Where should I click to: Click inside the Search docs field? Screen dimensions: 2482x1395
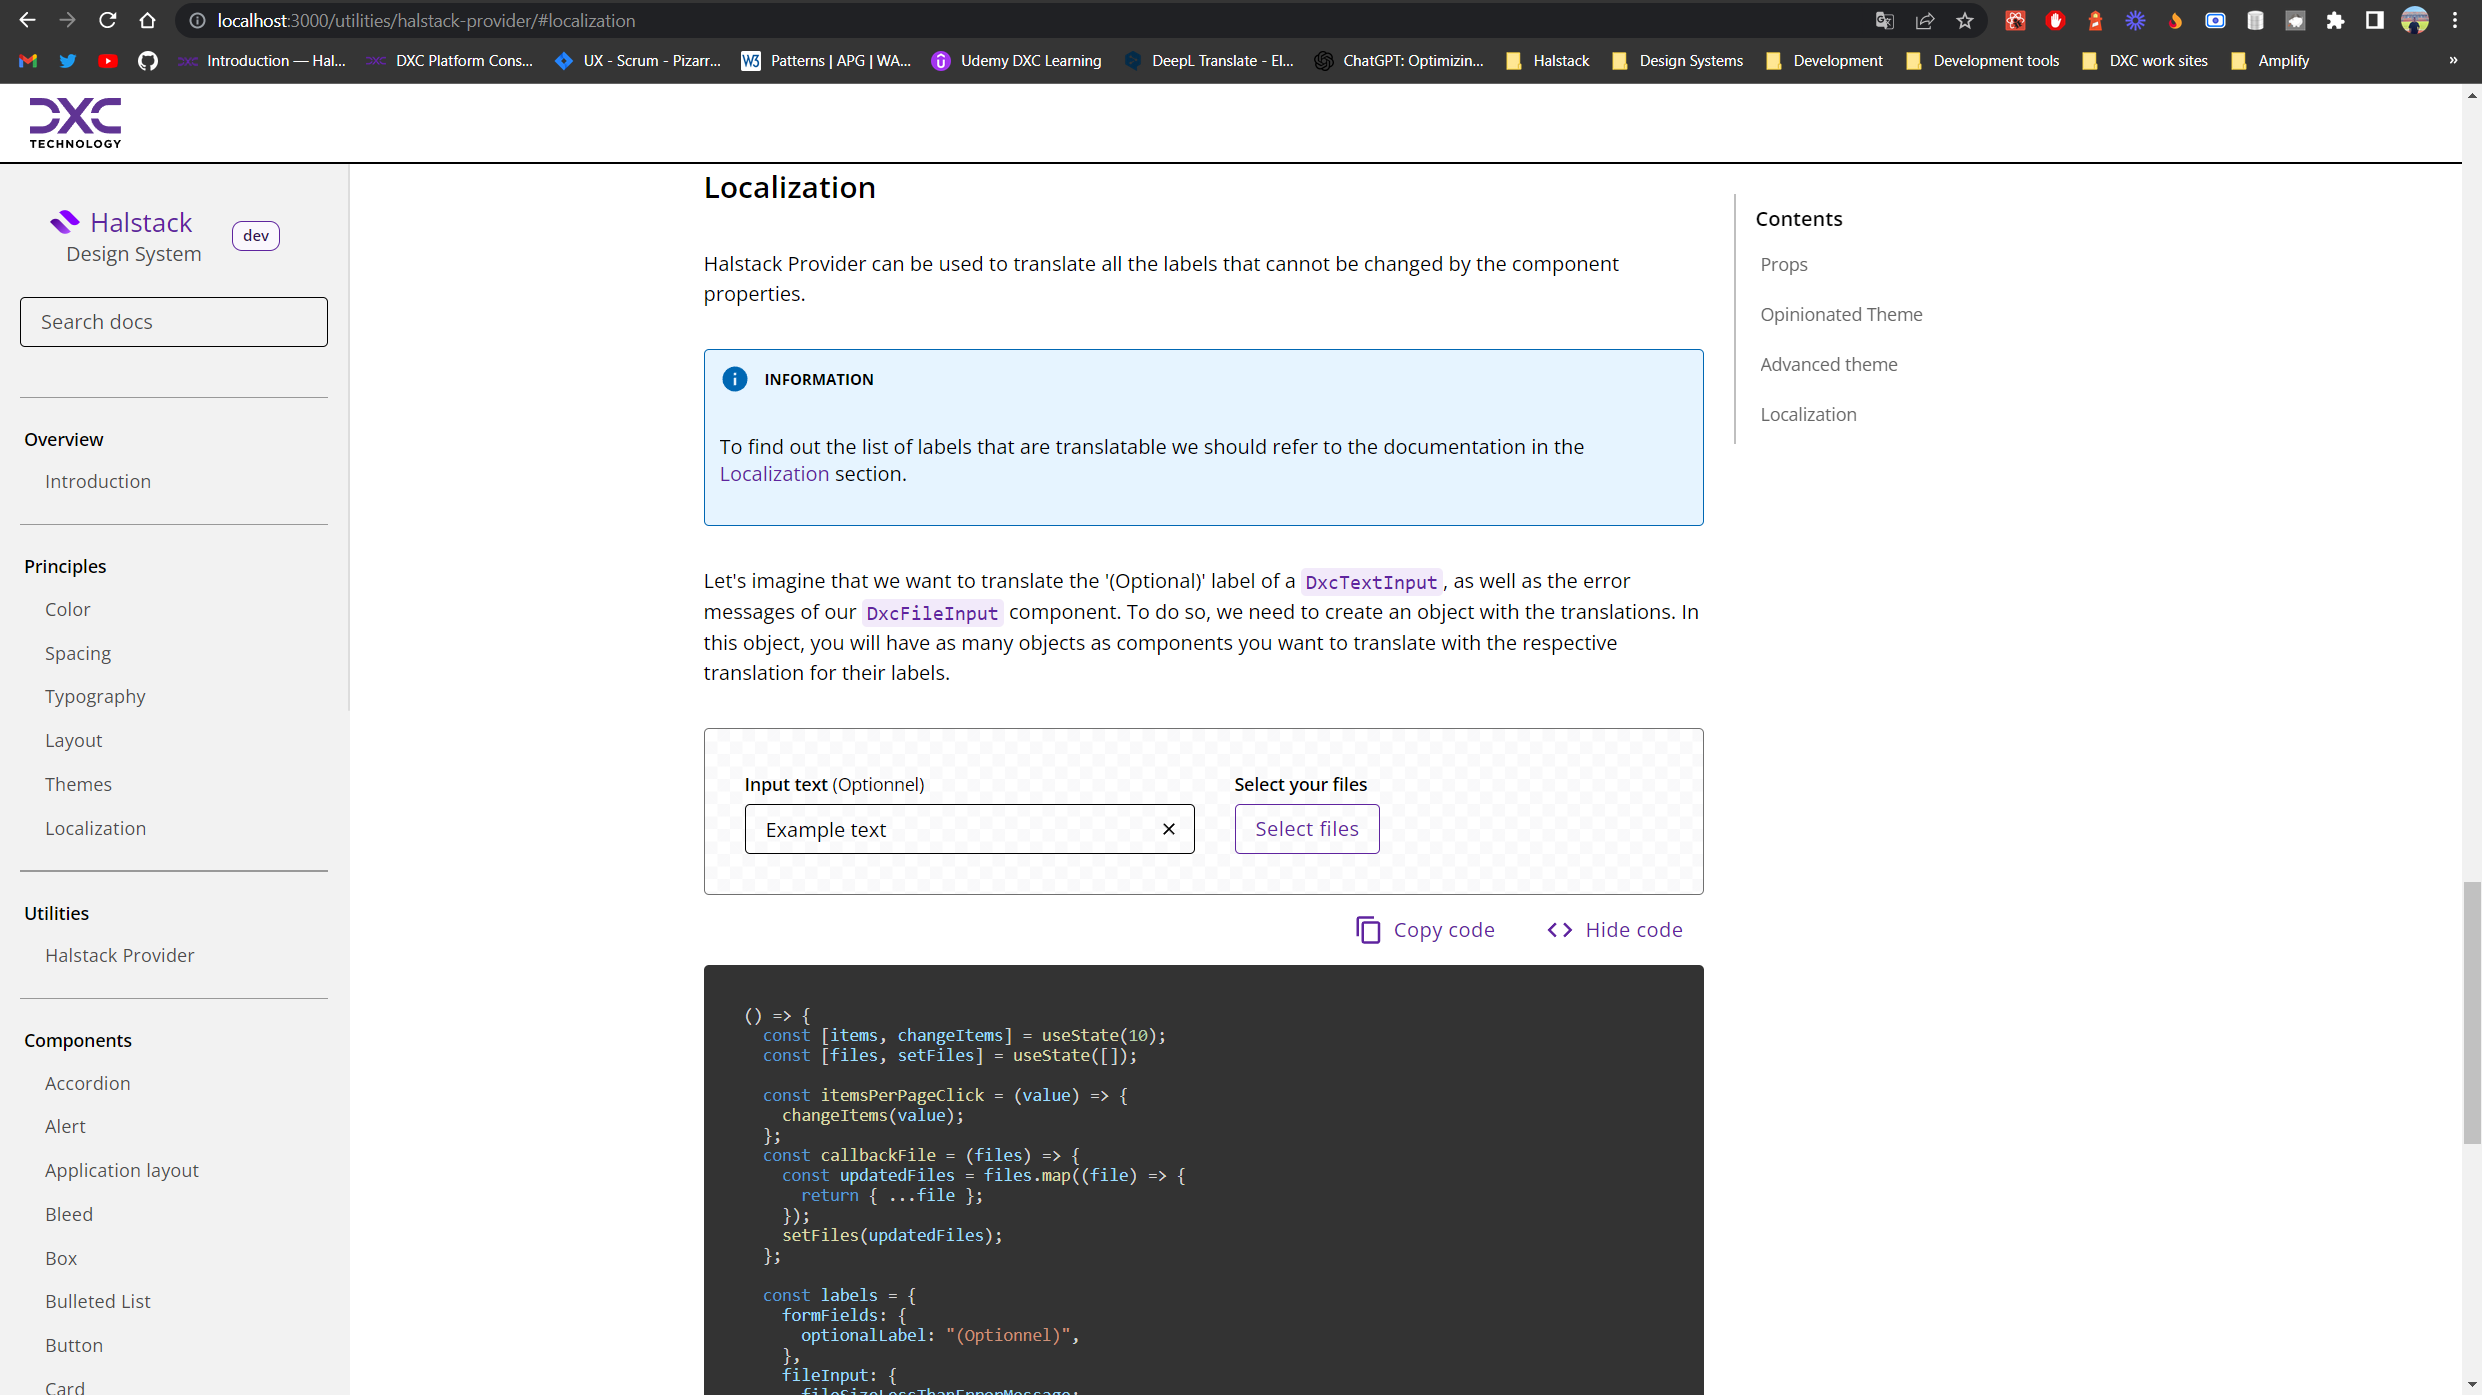[x=173, y=321]
